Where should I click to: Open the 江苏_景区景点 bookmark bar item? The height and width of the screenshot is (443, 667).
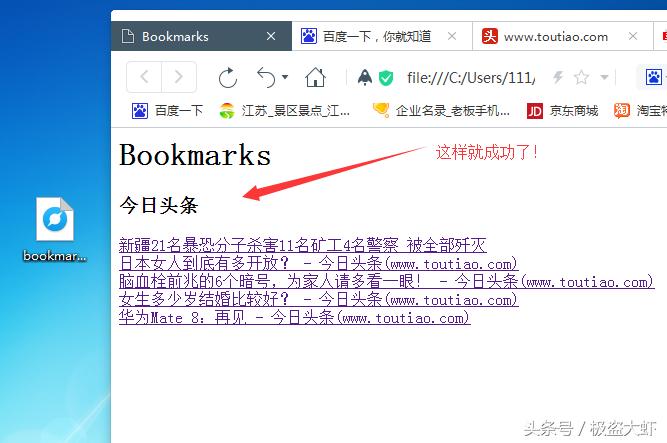[x=284, y=111]
